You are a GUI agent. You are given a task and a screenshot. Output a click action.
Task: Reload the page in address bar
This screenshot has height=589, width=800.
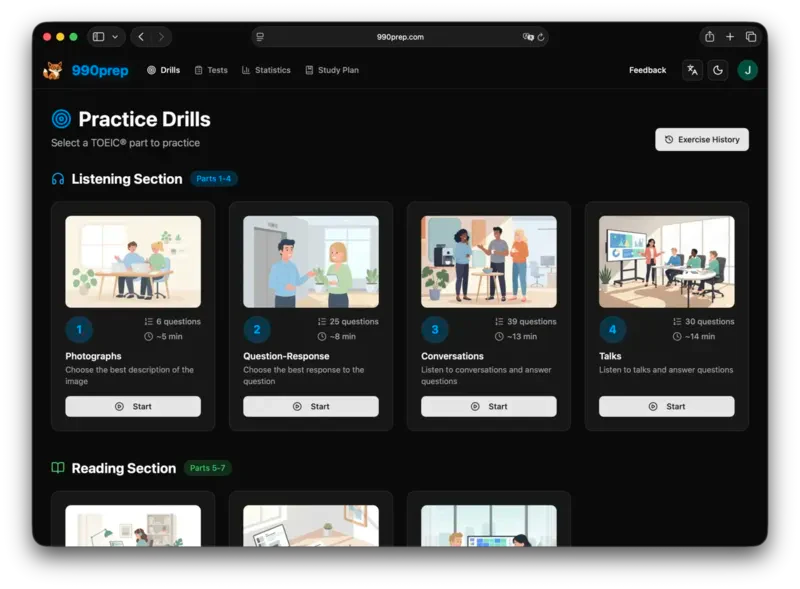pos(541,37)
